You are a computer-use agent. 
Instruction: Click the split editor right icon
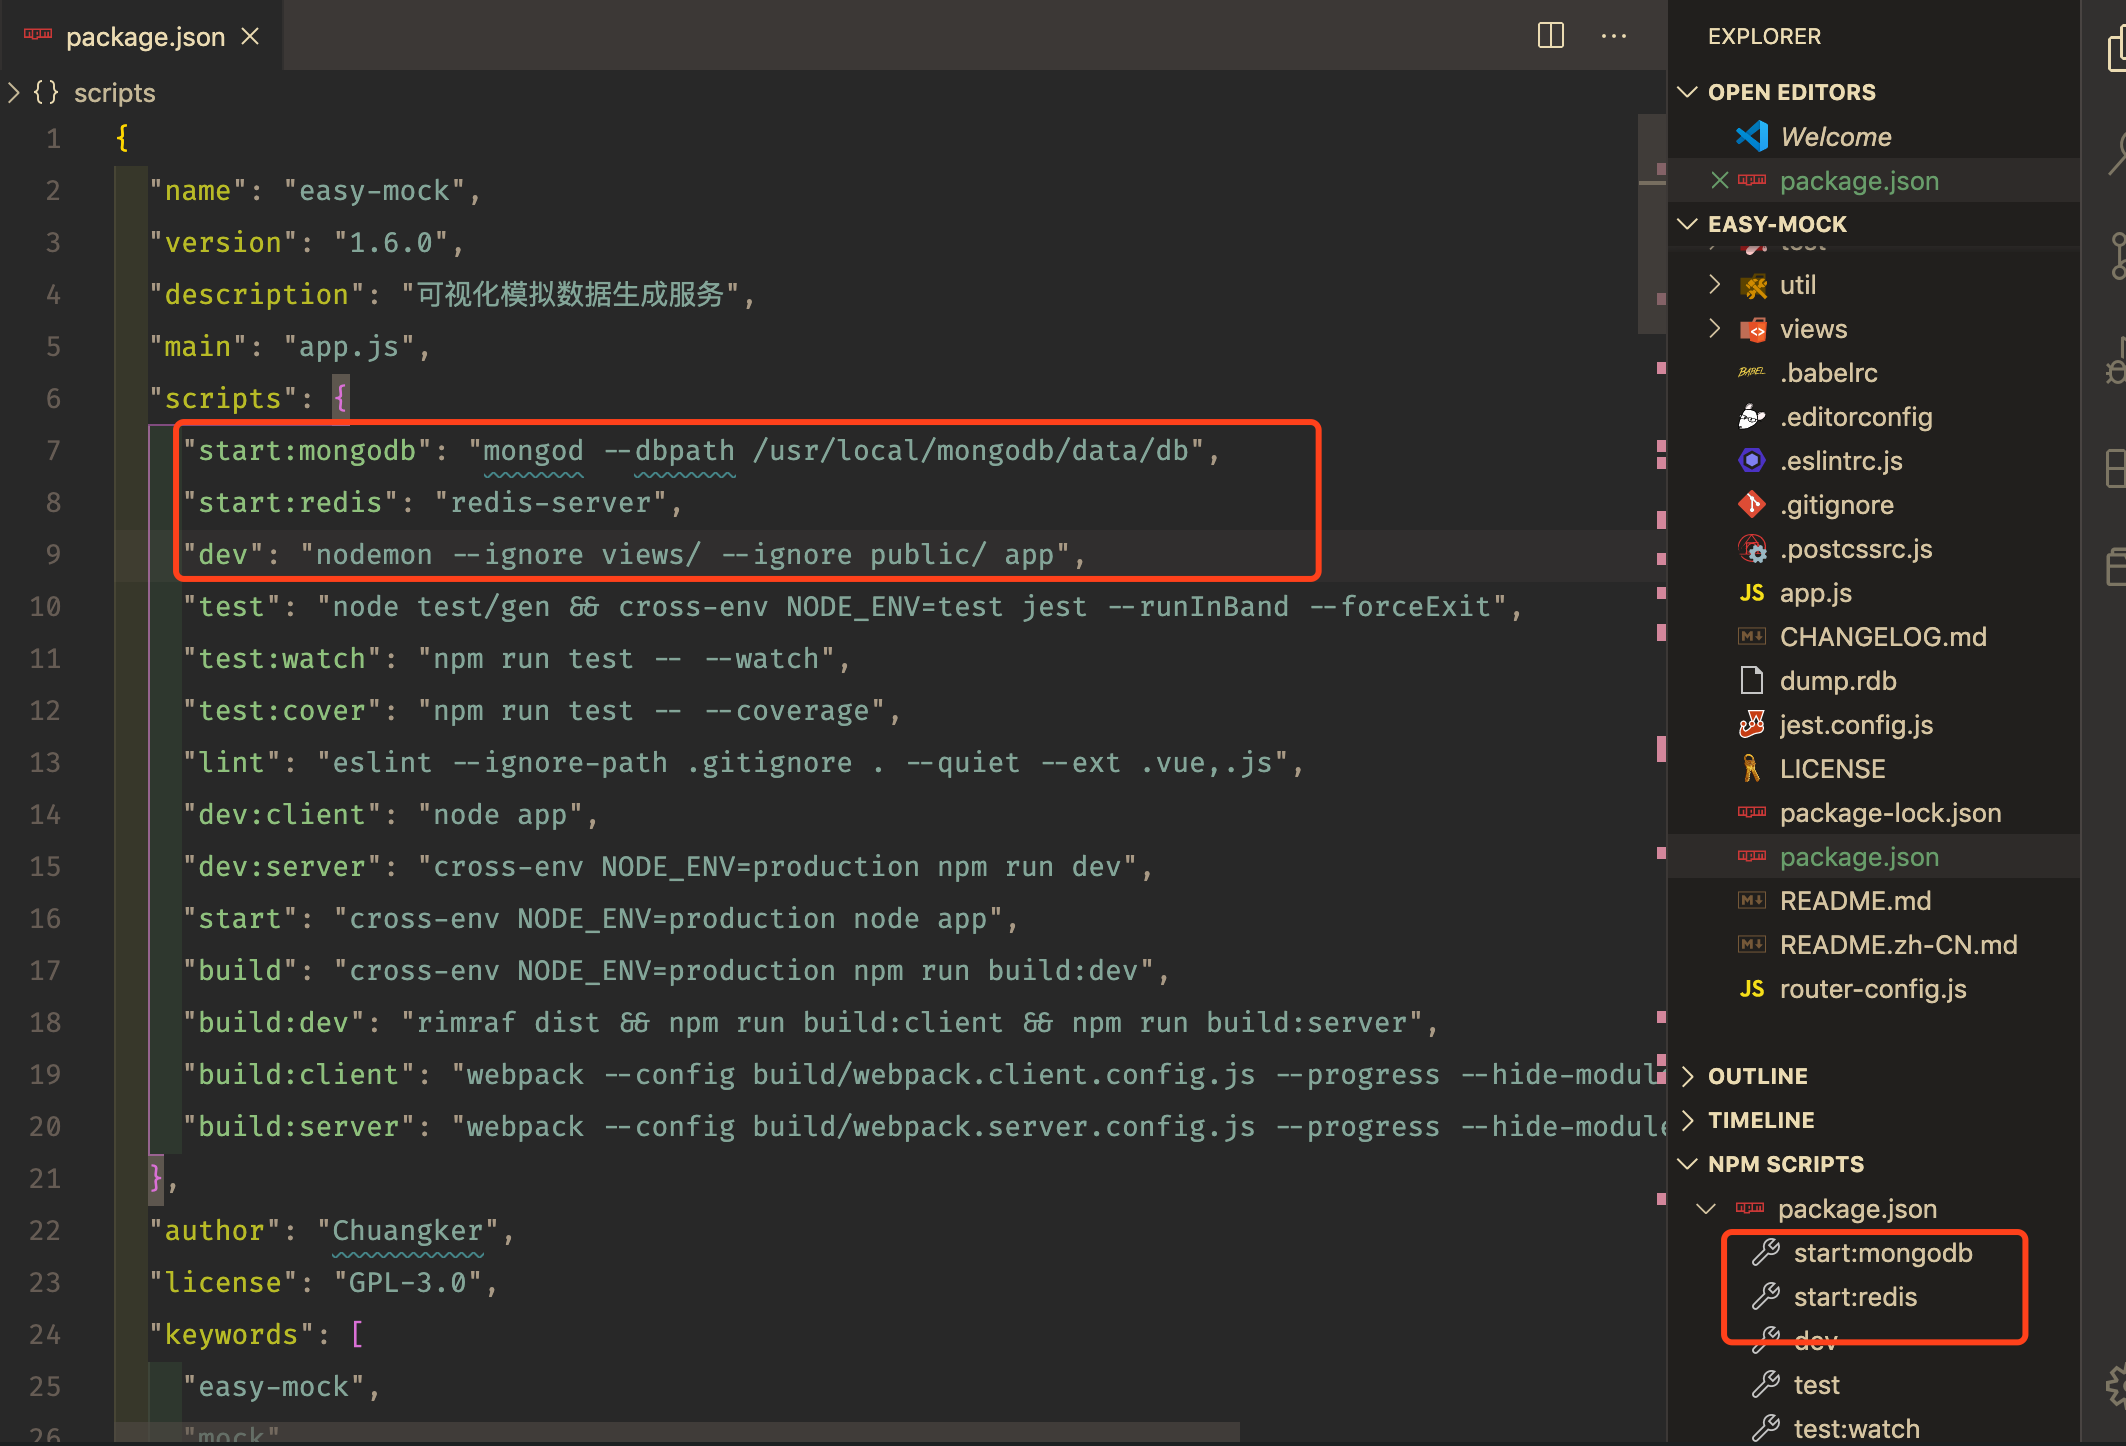tap(1550, 36)
